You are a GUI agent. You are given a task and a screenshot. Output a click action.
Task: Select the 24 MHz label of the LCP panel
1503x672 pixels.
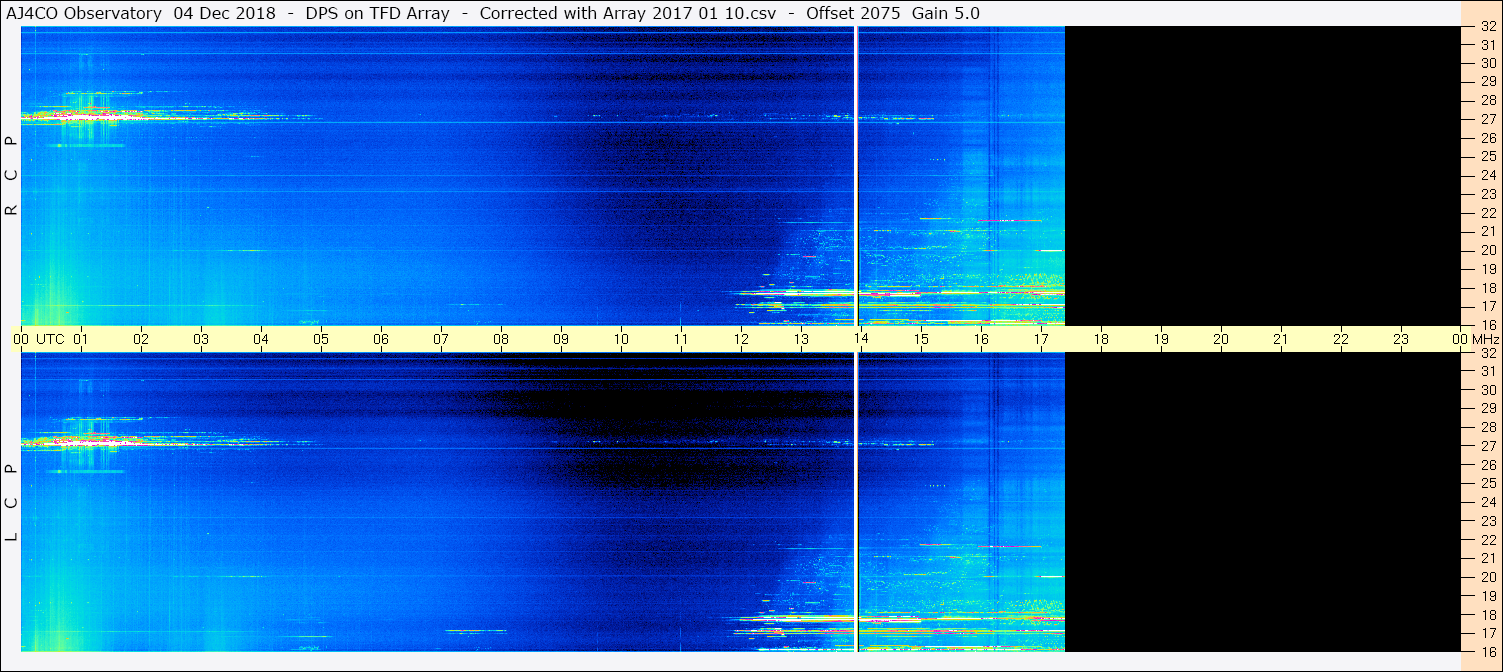pos(1488,502)
